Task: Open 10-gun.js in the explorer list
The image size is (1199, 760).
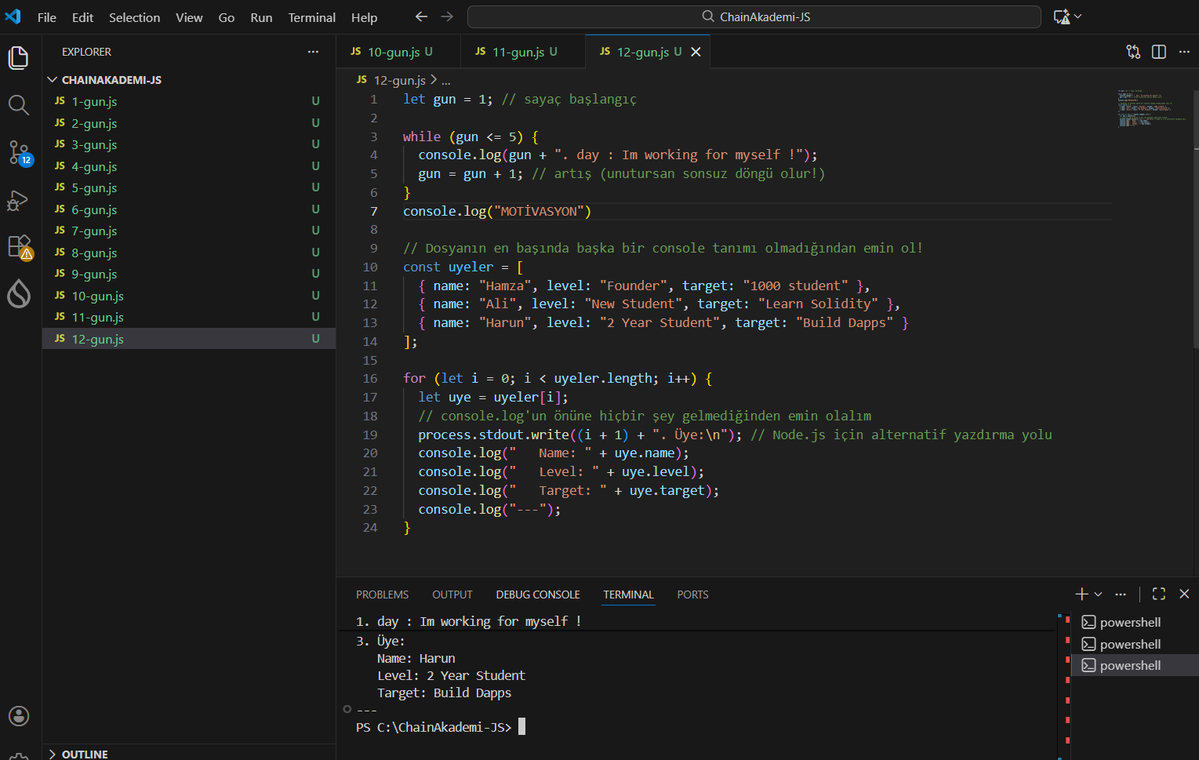Action: 189,296
